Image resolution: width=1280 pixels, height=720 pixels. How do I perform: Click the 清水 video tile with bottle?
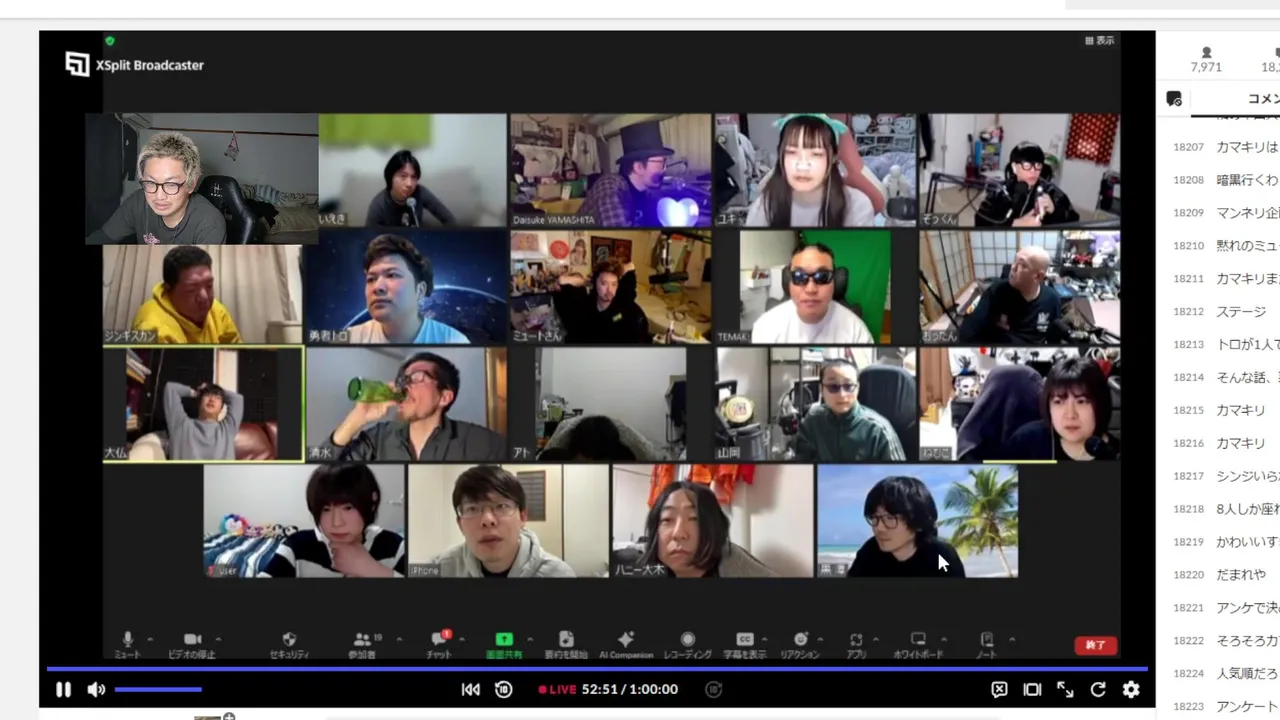pos(406,404)
